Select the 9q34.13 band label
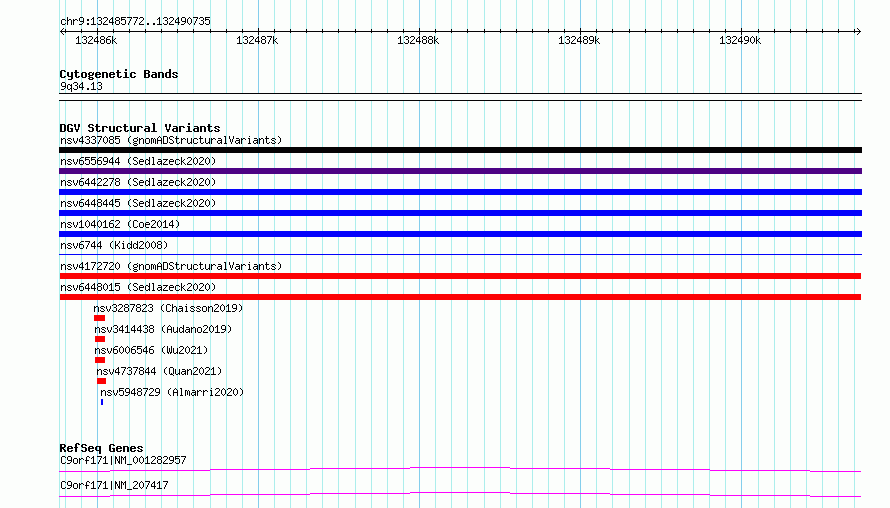Screen dimensions: 890x508 pos(81,86)
